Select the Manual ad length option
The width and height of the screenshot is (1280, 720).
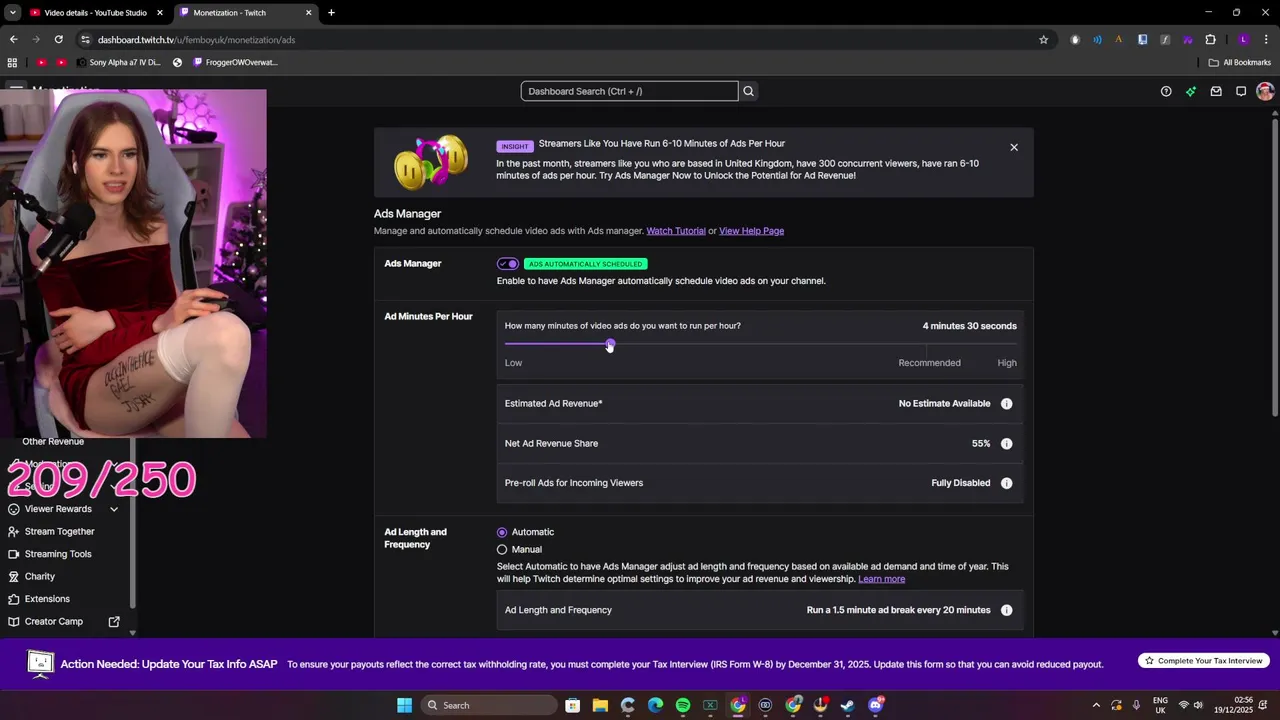(502, 549)
